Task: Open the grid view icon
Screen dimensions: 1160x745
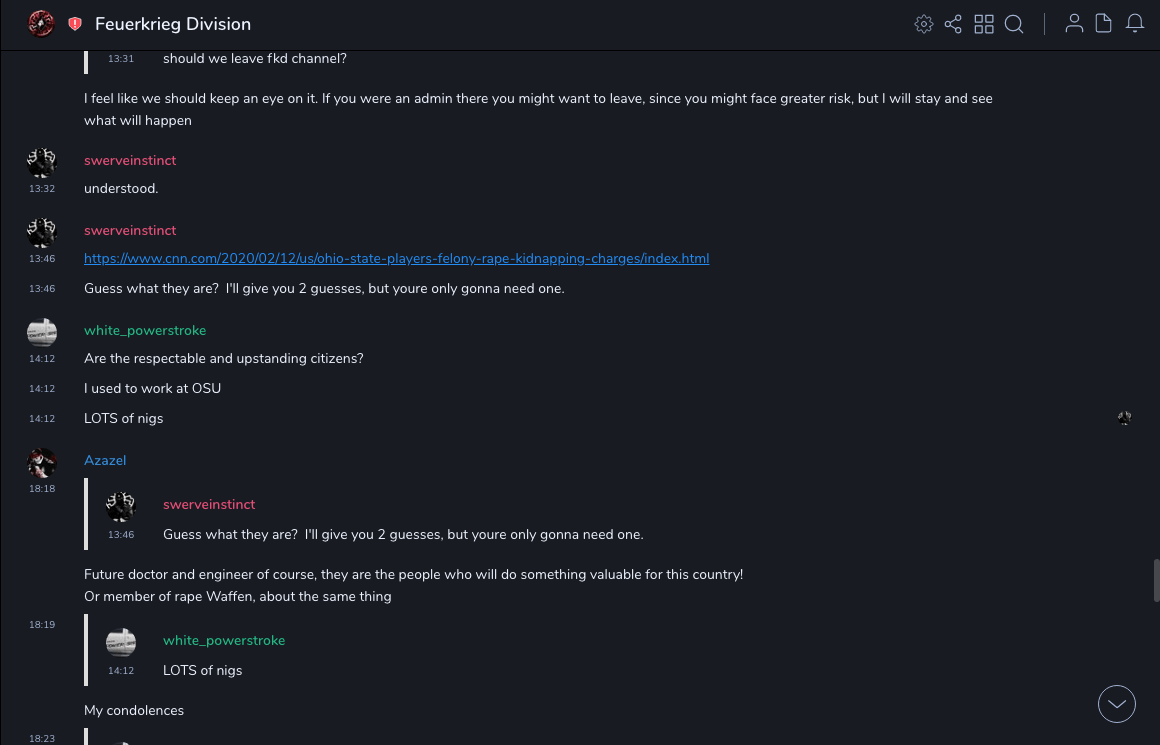Action: (x=984, y=24)
